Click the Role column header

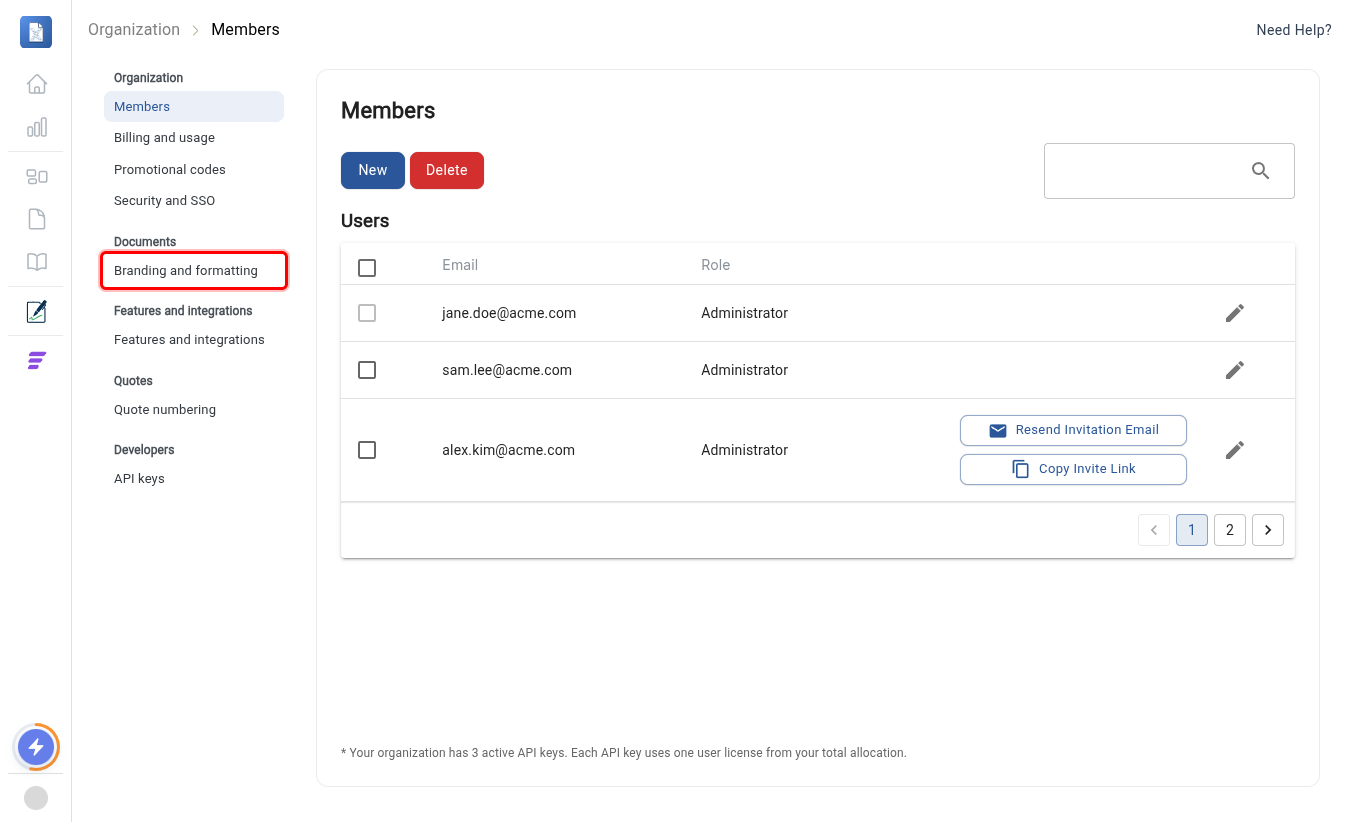pos(716,265)
